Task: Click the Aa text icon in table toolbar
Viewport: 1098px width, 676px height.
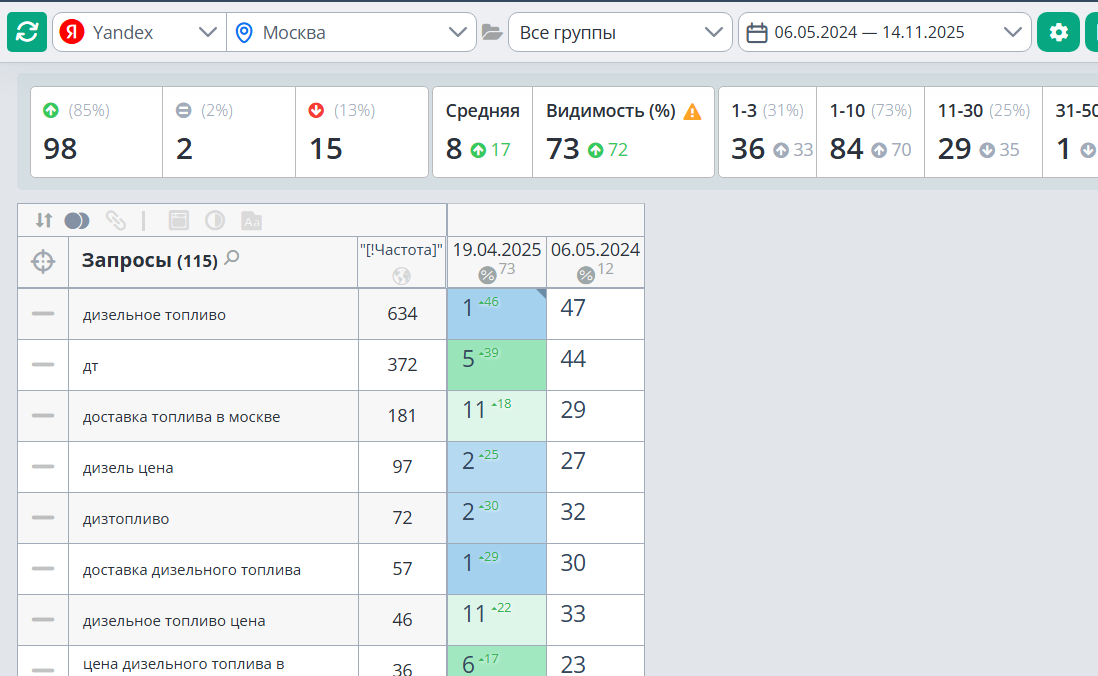Action: pyautogui.click(x=251, y=221)
